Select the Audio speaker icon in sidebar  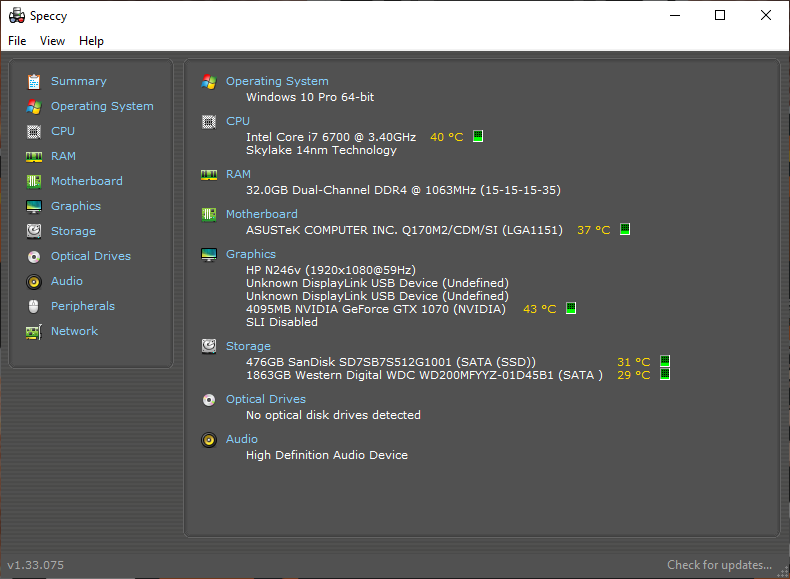34,282
